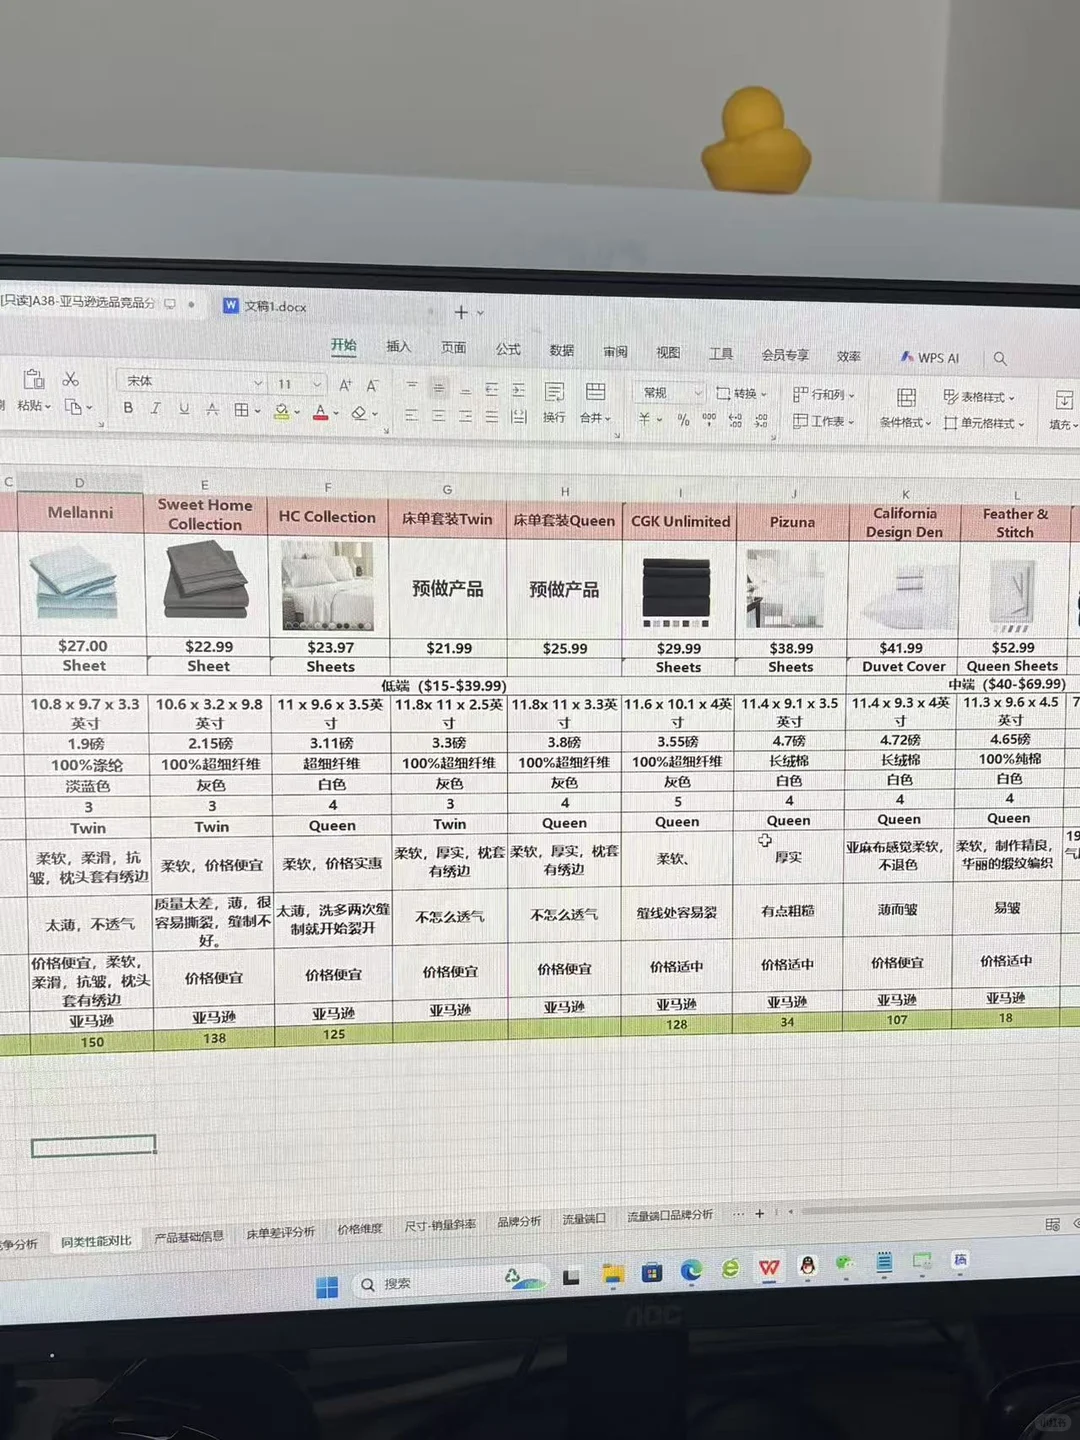
Task: Open the 单元格样式 cell style menu
Action: [985, 423]
